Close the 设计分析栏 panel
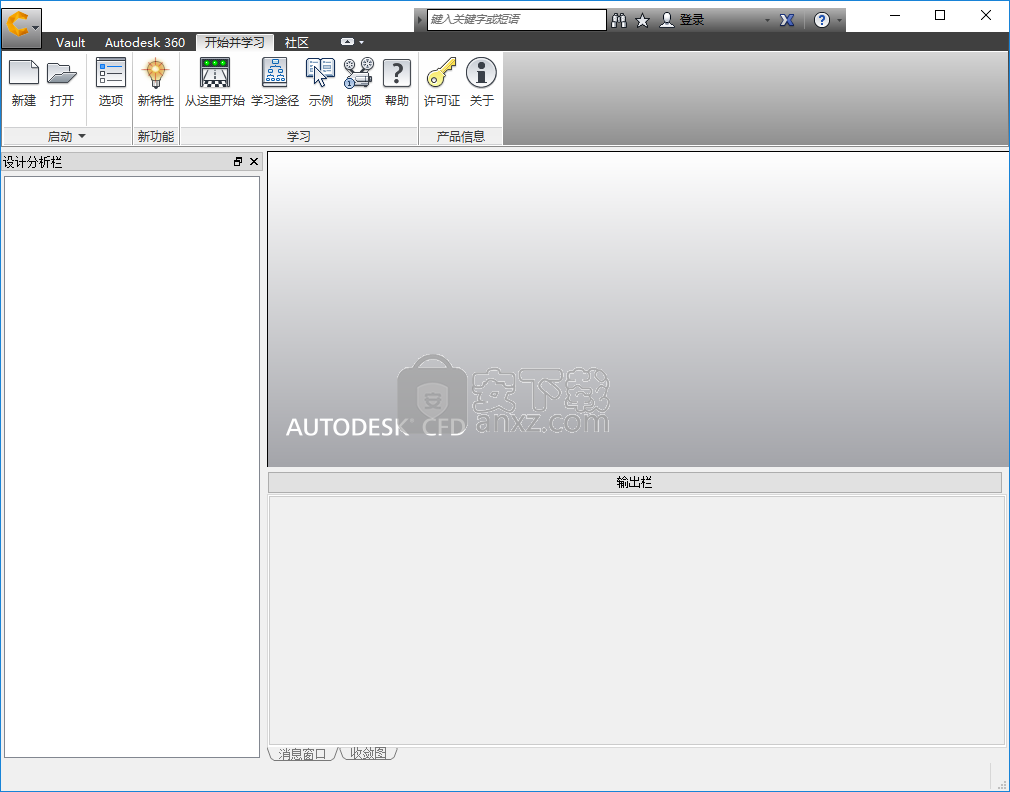This screenshot has height=792, width=1010. click(x=254, y=162)
